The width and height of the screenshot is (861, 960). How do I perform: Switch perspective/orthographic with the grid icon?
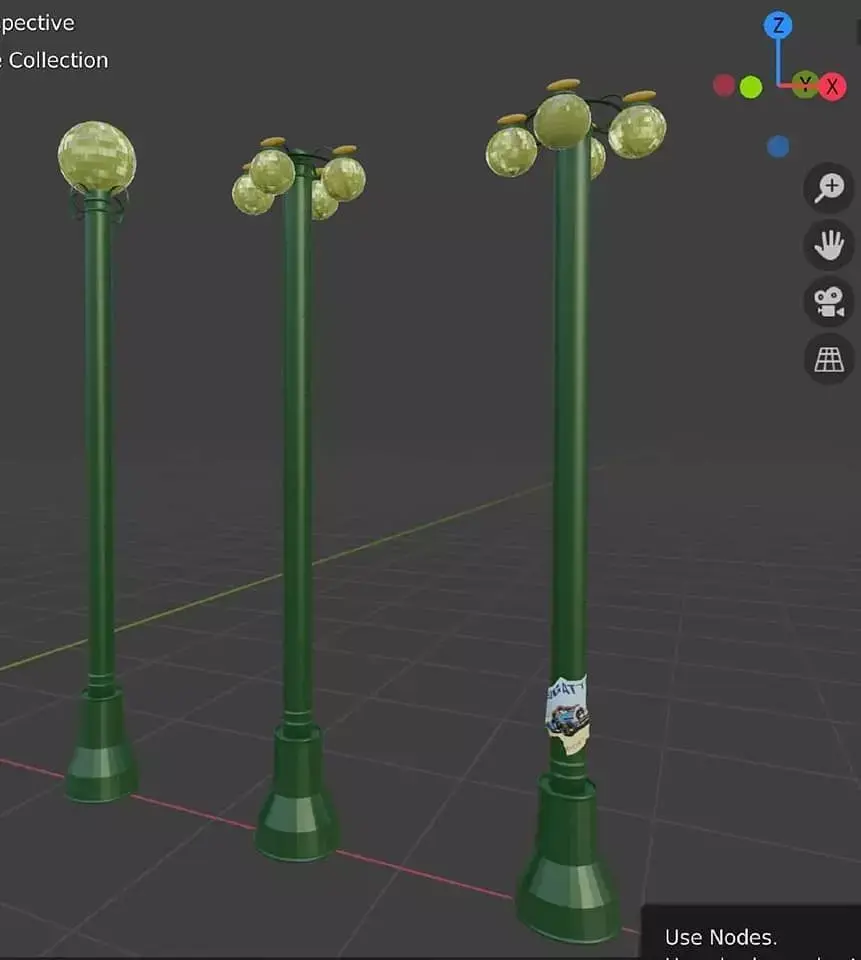(829, 359)
